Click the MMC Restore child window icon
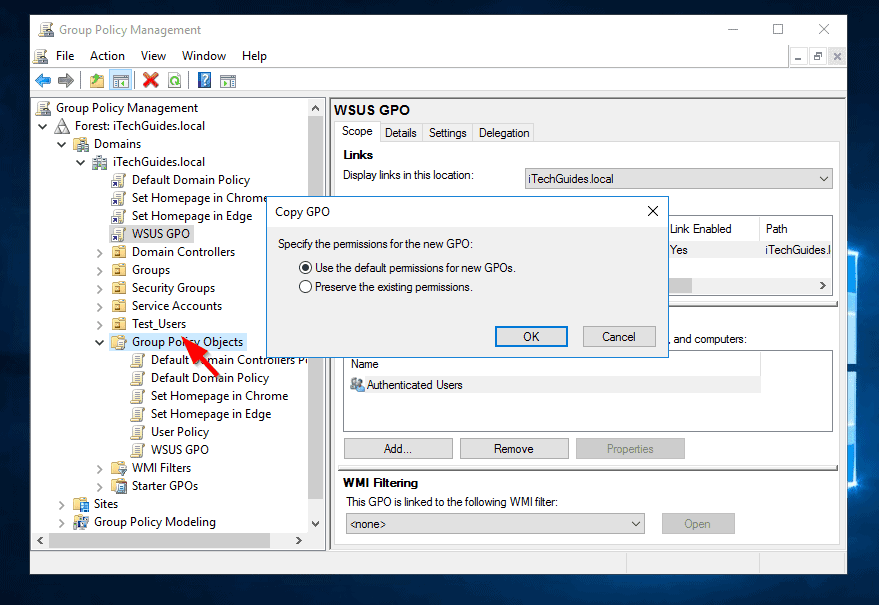Viewport: 879px width, 605px height. pyautogui.click(x=818, y=56)
